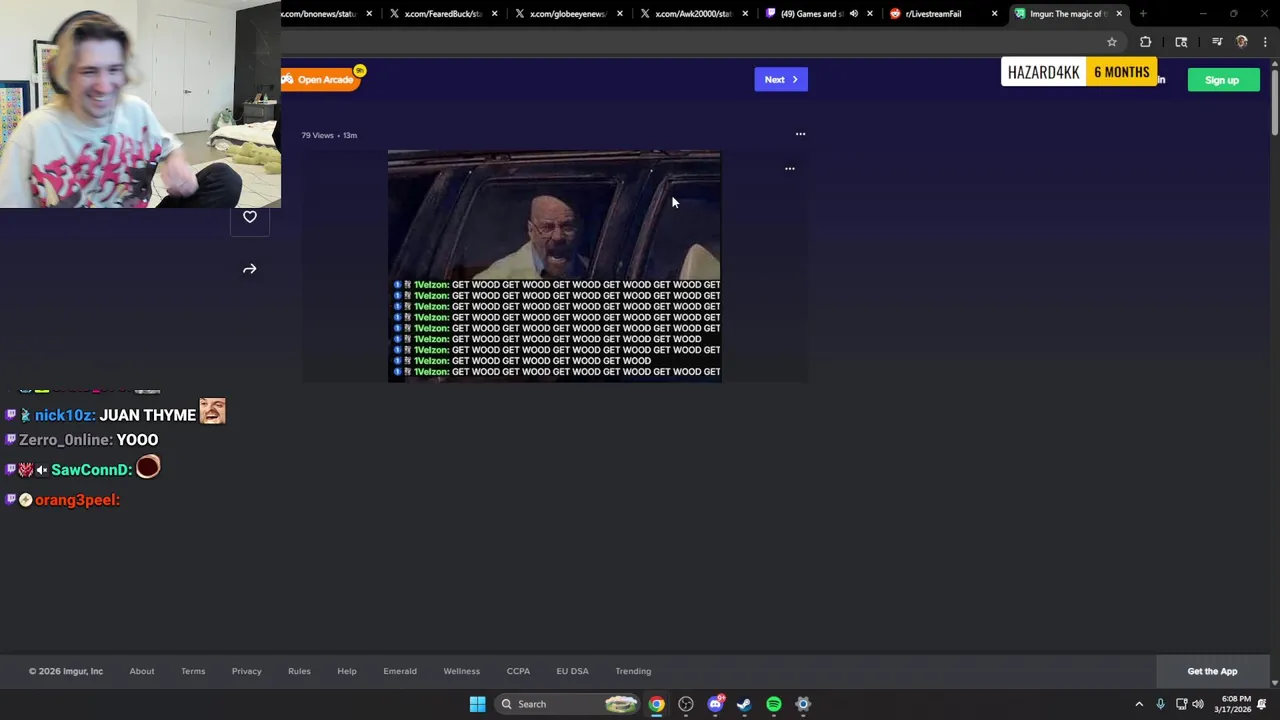Open the browser extensions puzzle icon
This screenshot has width=1280, height=720.
pyautogui.click(x=1146, y=42)
